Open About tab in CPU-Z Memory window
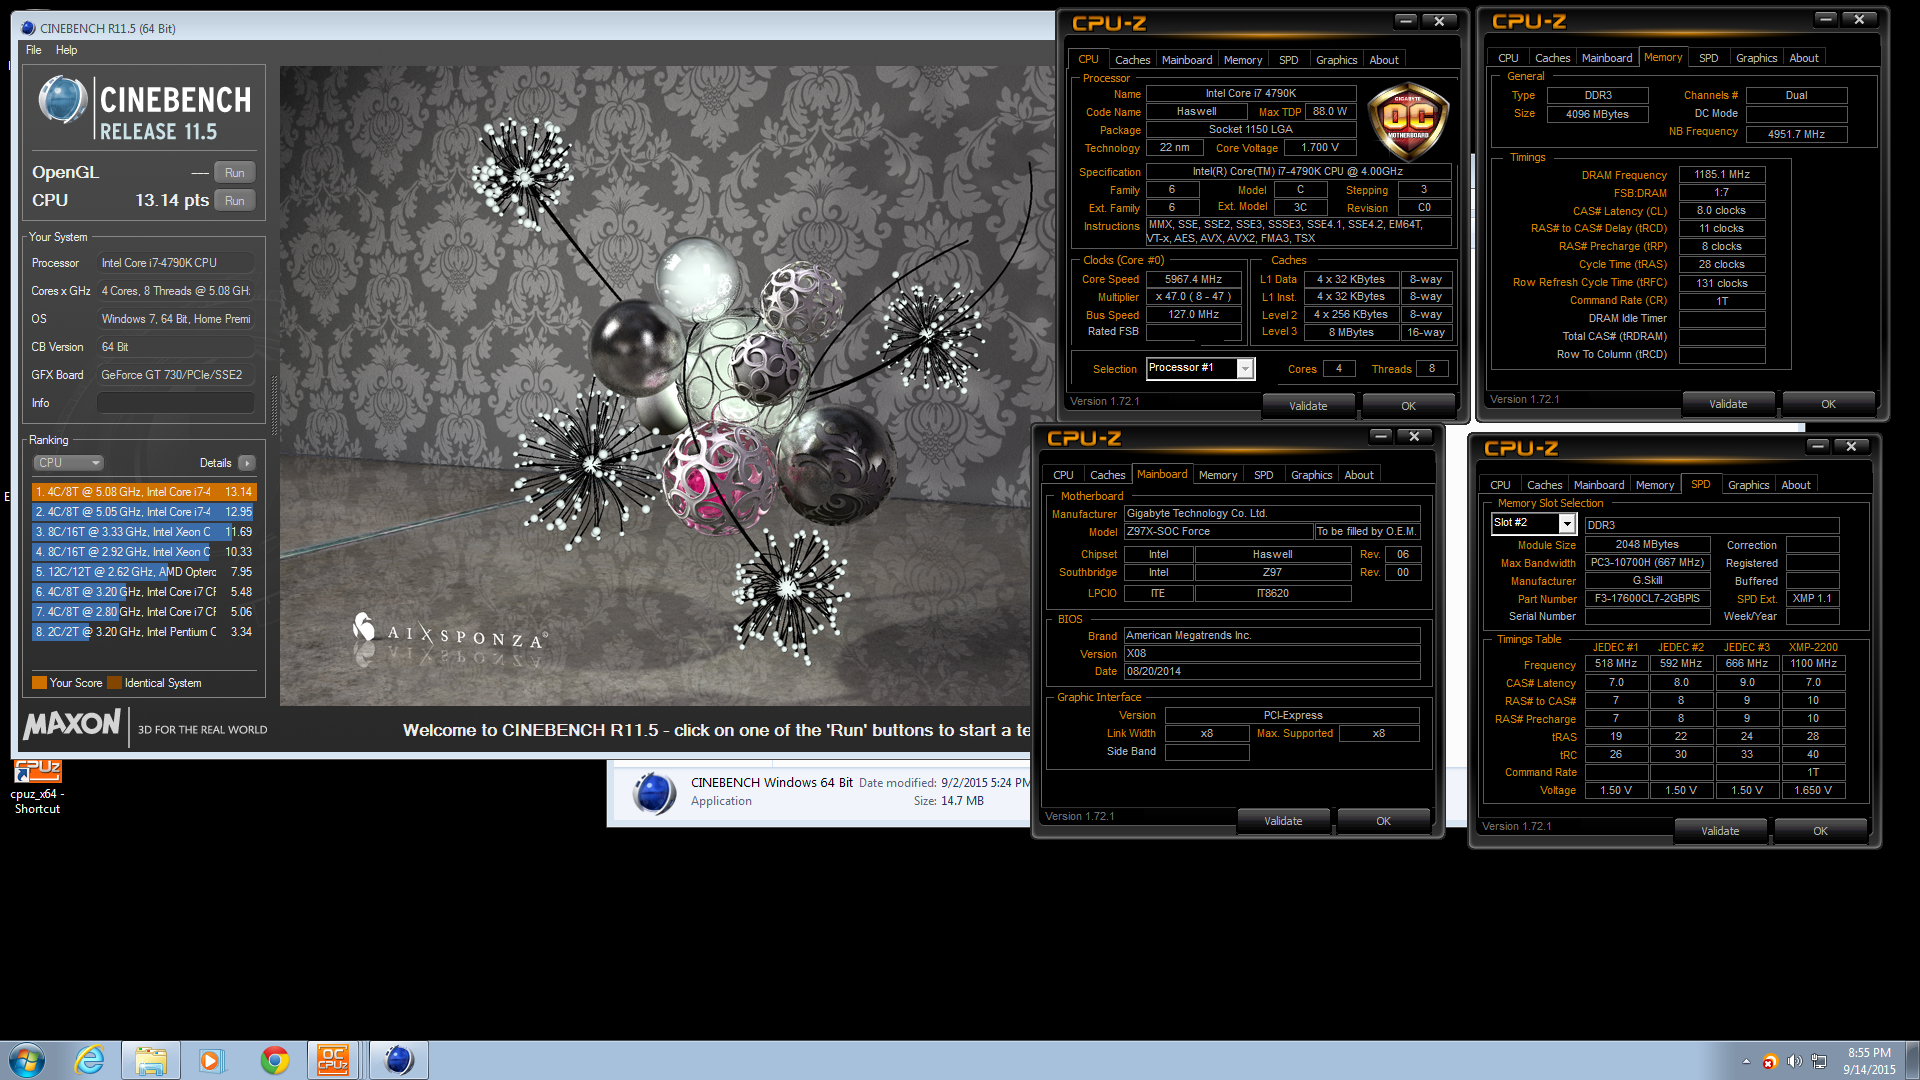Viewport: 1920px width, 1080px height. [1804, 58]
